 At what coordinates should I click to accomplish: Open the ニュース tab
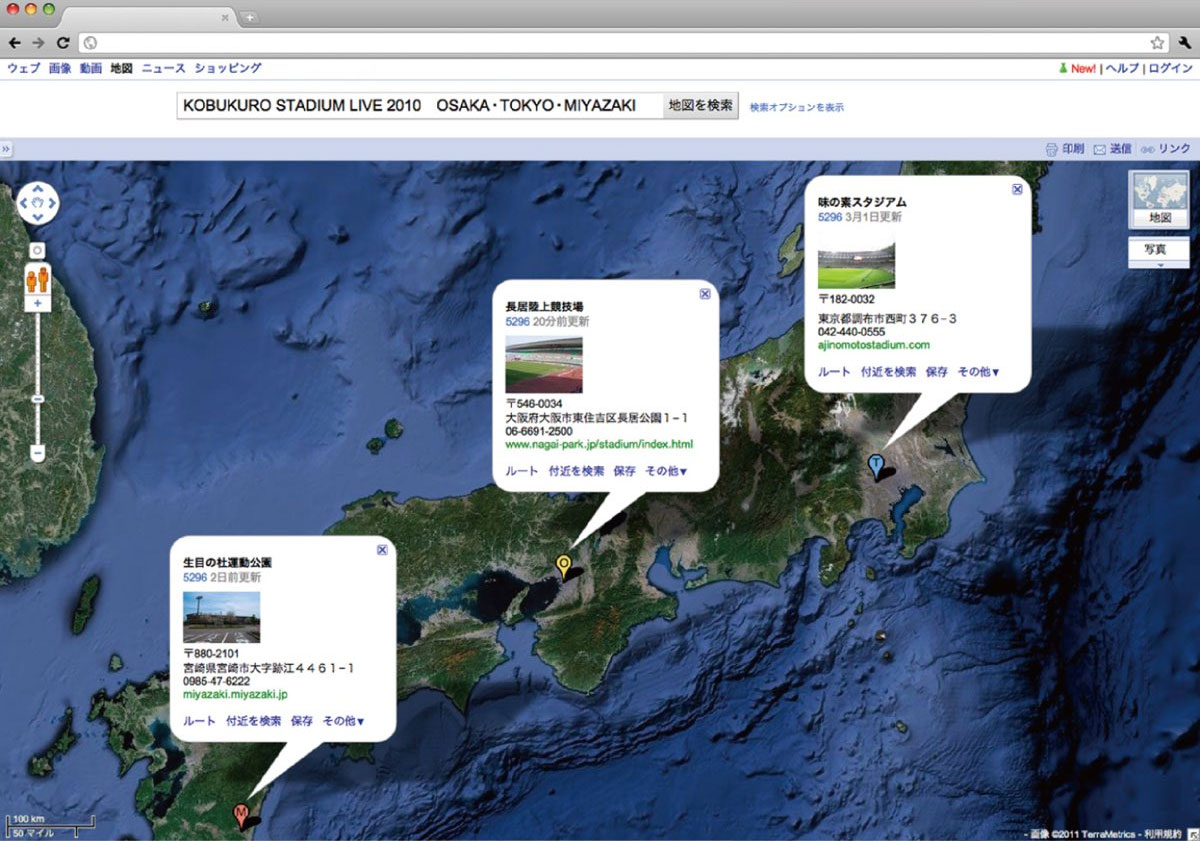(x=163, y=68)
